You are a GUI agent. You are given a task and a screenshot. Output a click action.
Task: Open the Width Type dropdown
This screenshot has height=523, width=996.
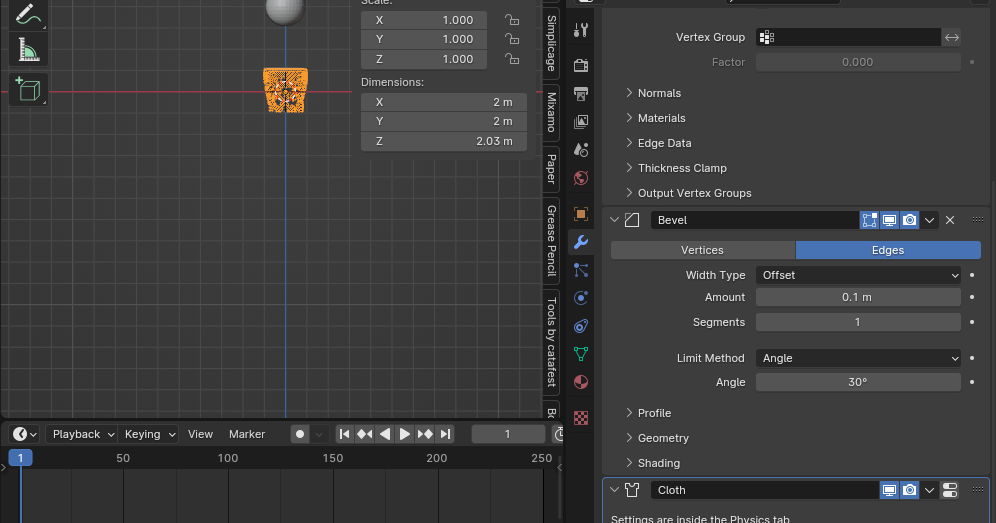[x=858, y=275]
